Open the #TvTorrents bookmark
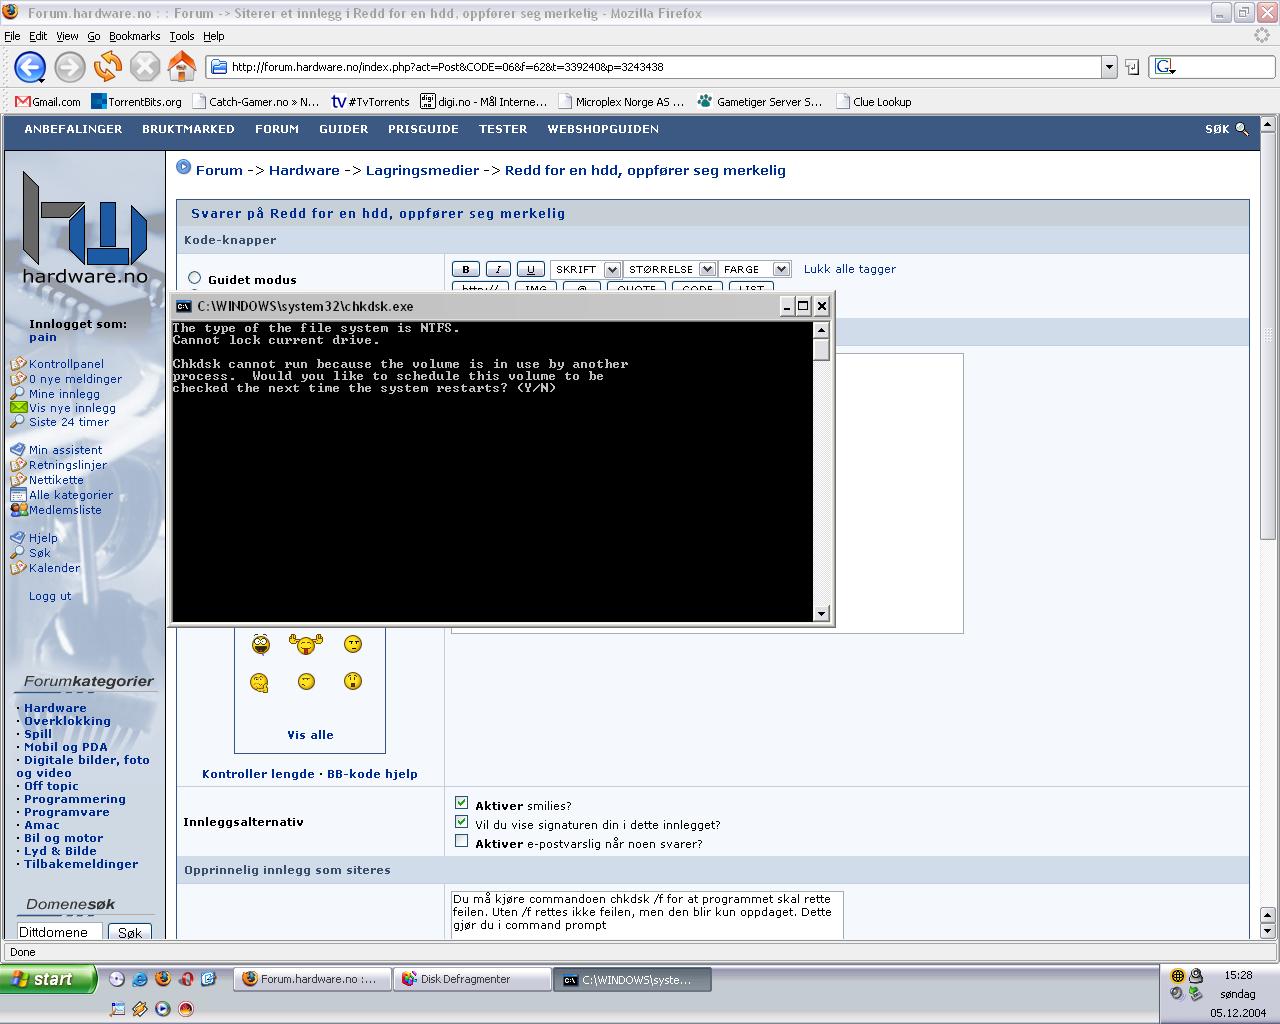The height and width of the screenshot is (1024, 1280). click(370, 101)
